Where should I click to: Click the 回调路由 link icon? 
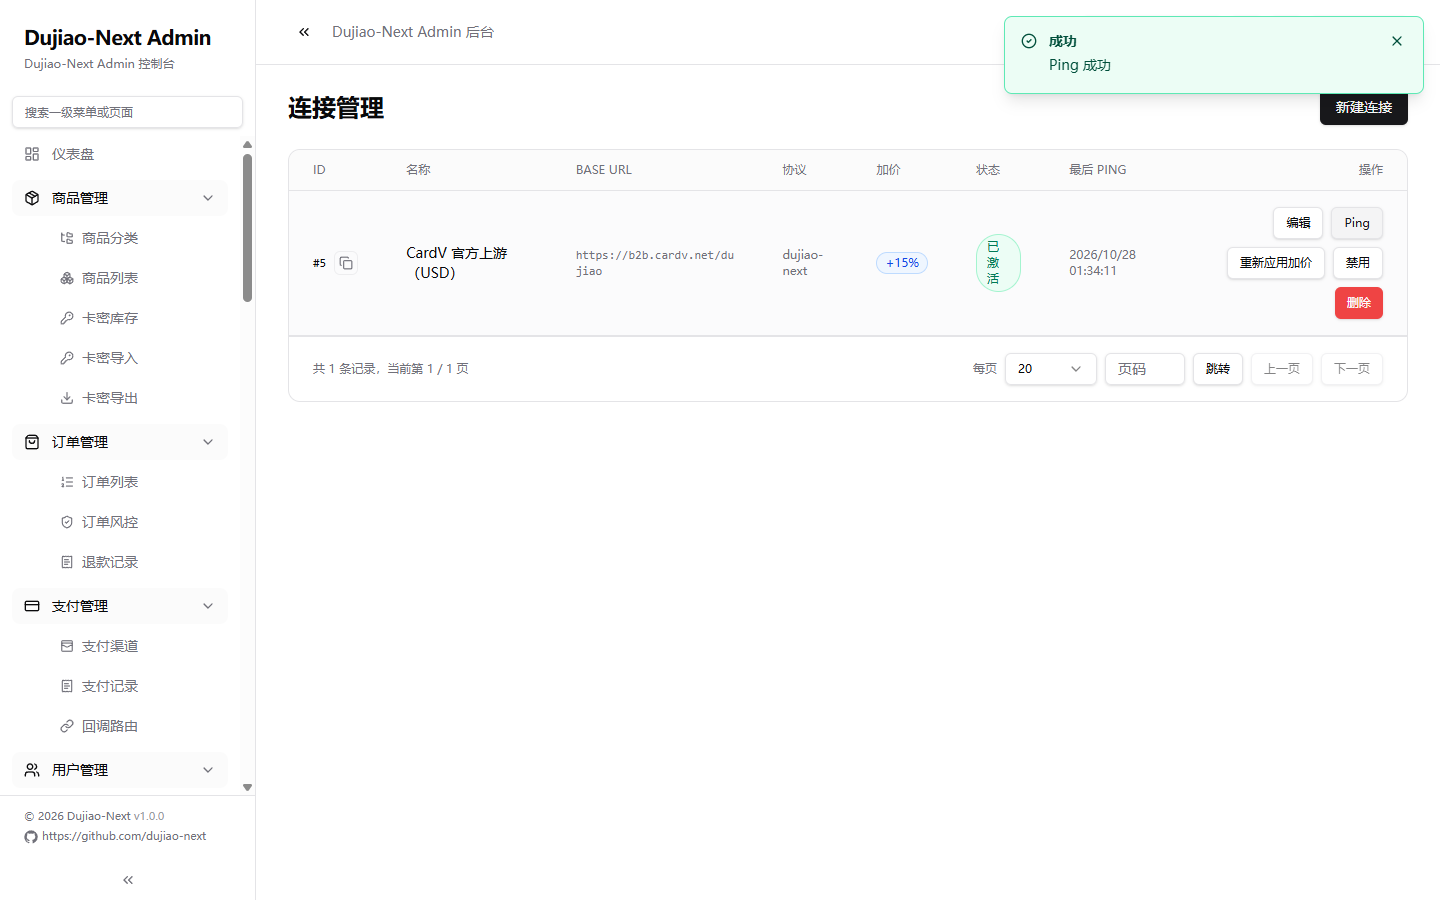point(67,726)
